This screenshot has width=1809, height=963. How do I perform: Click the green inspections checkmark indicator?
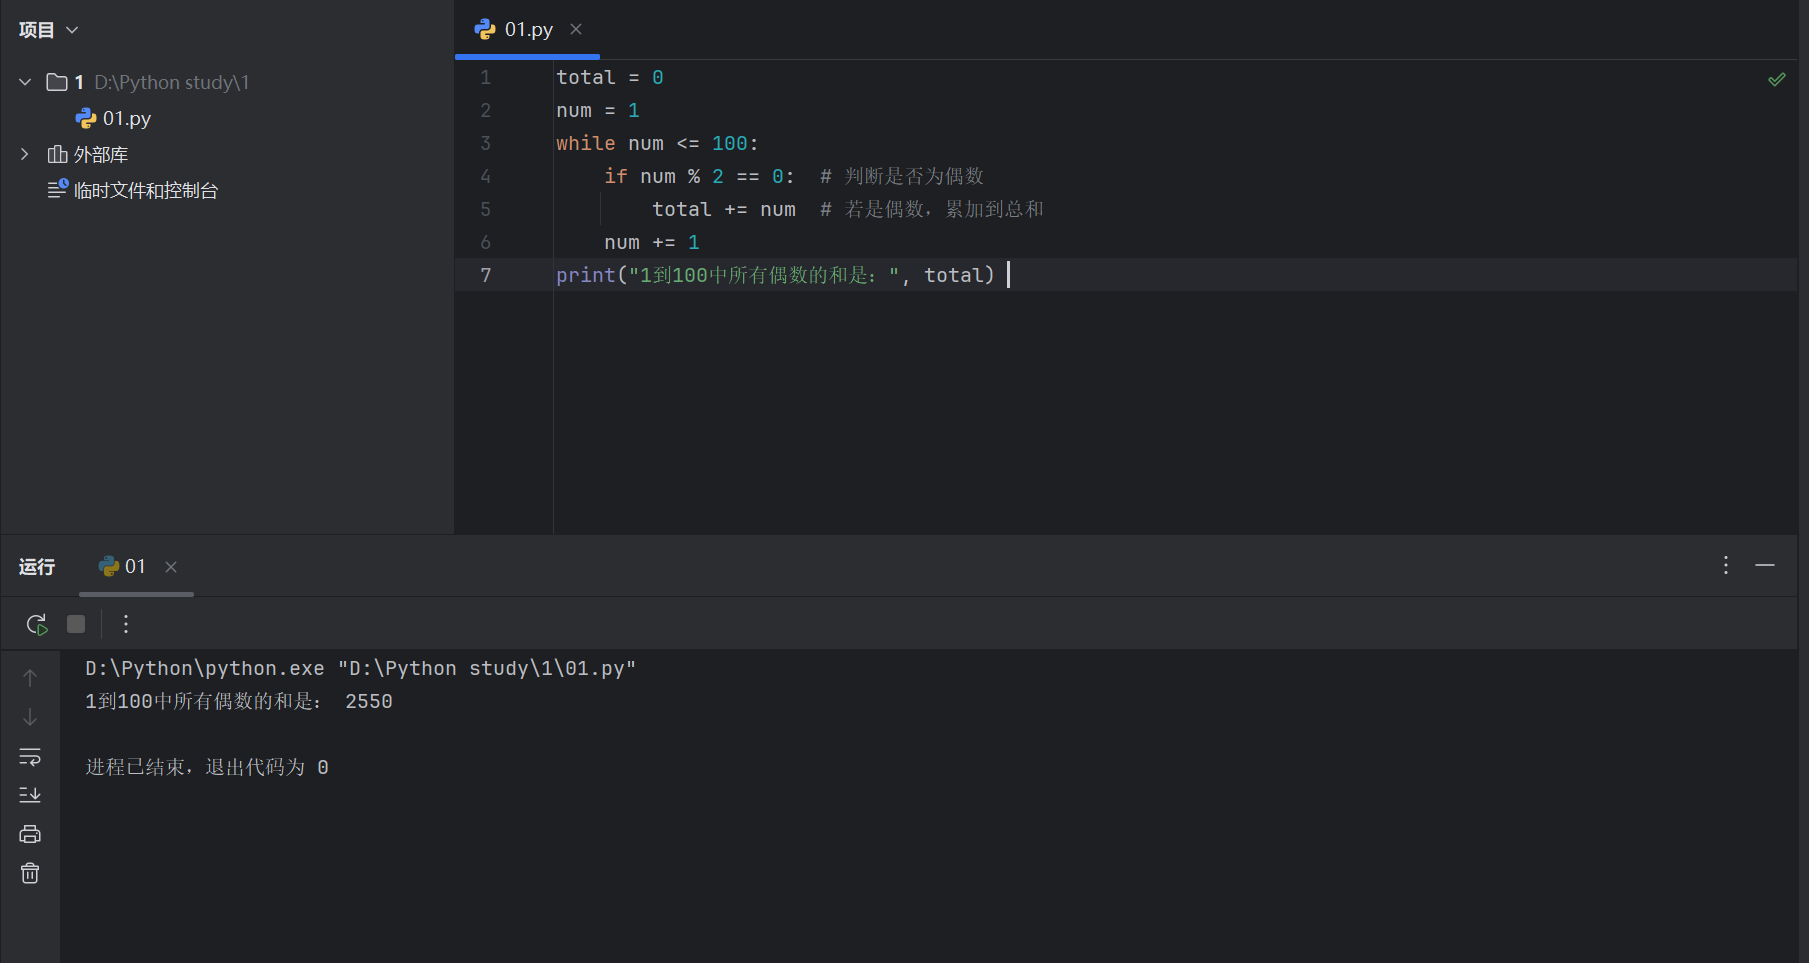pyautogui.click(x=1777, y=79)
